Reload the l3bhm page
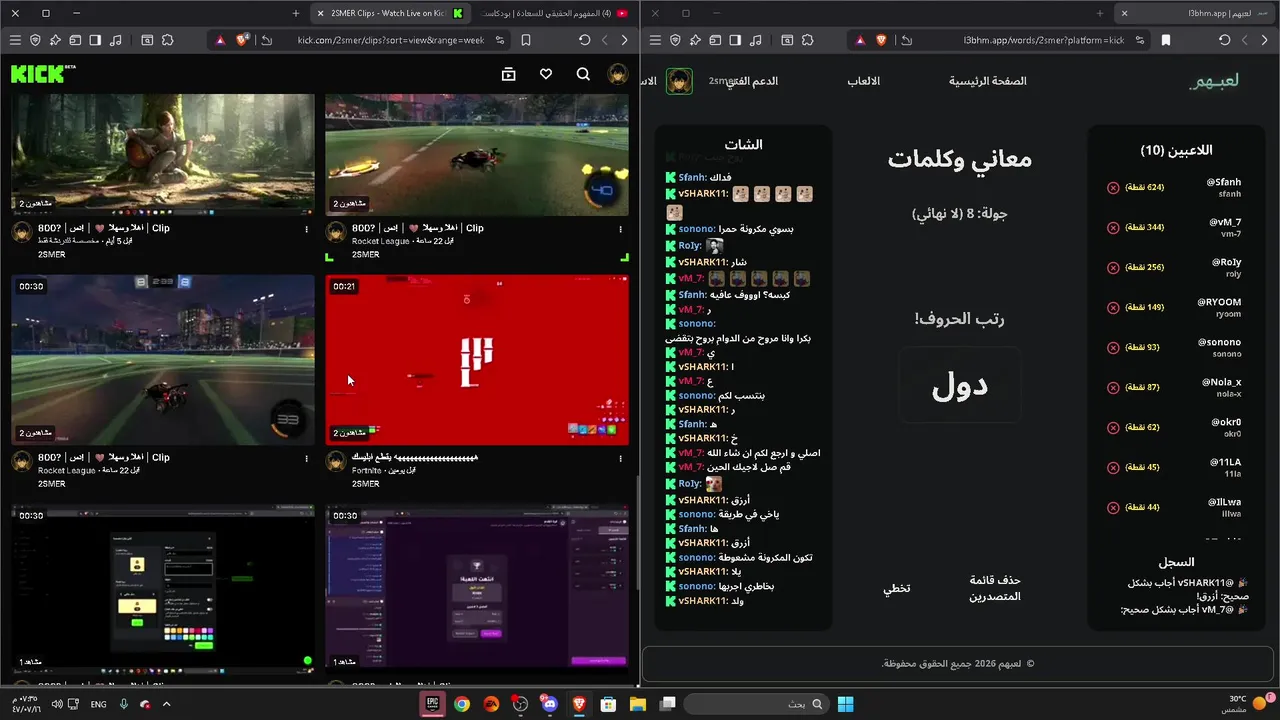Image resolution: width=1280 pixels, height=720 pixels. [1224, 40]
